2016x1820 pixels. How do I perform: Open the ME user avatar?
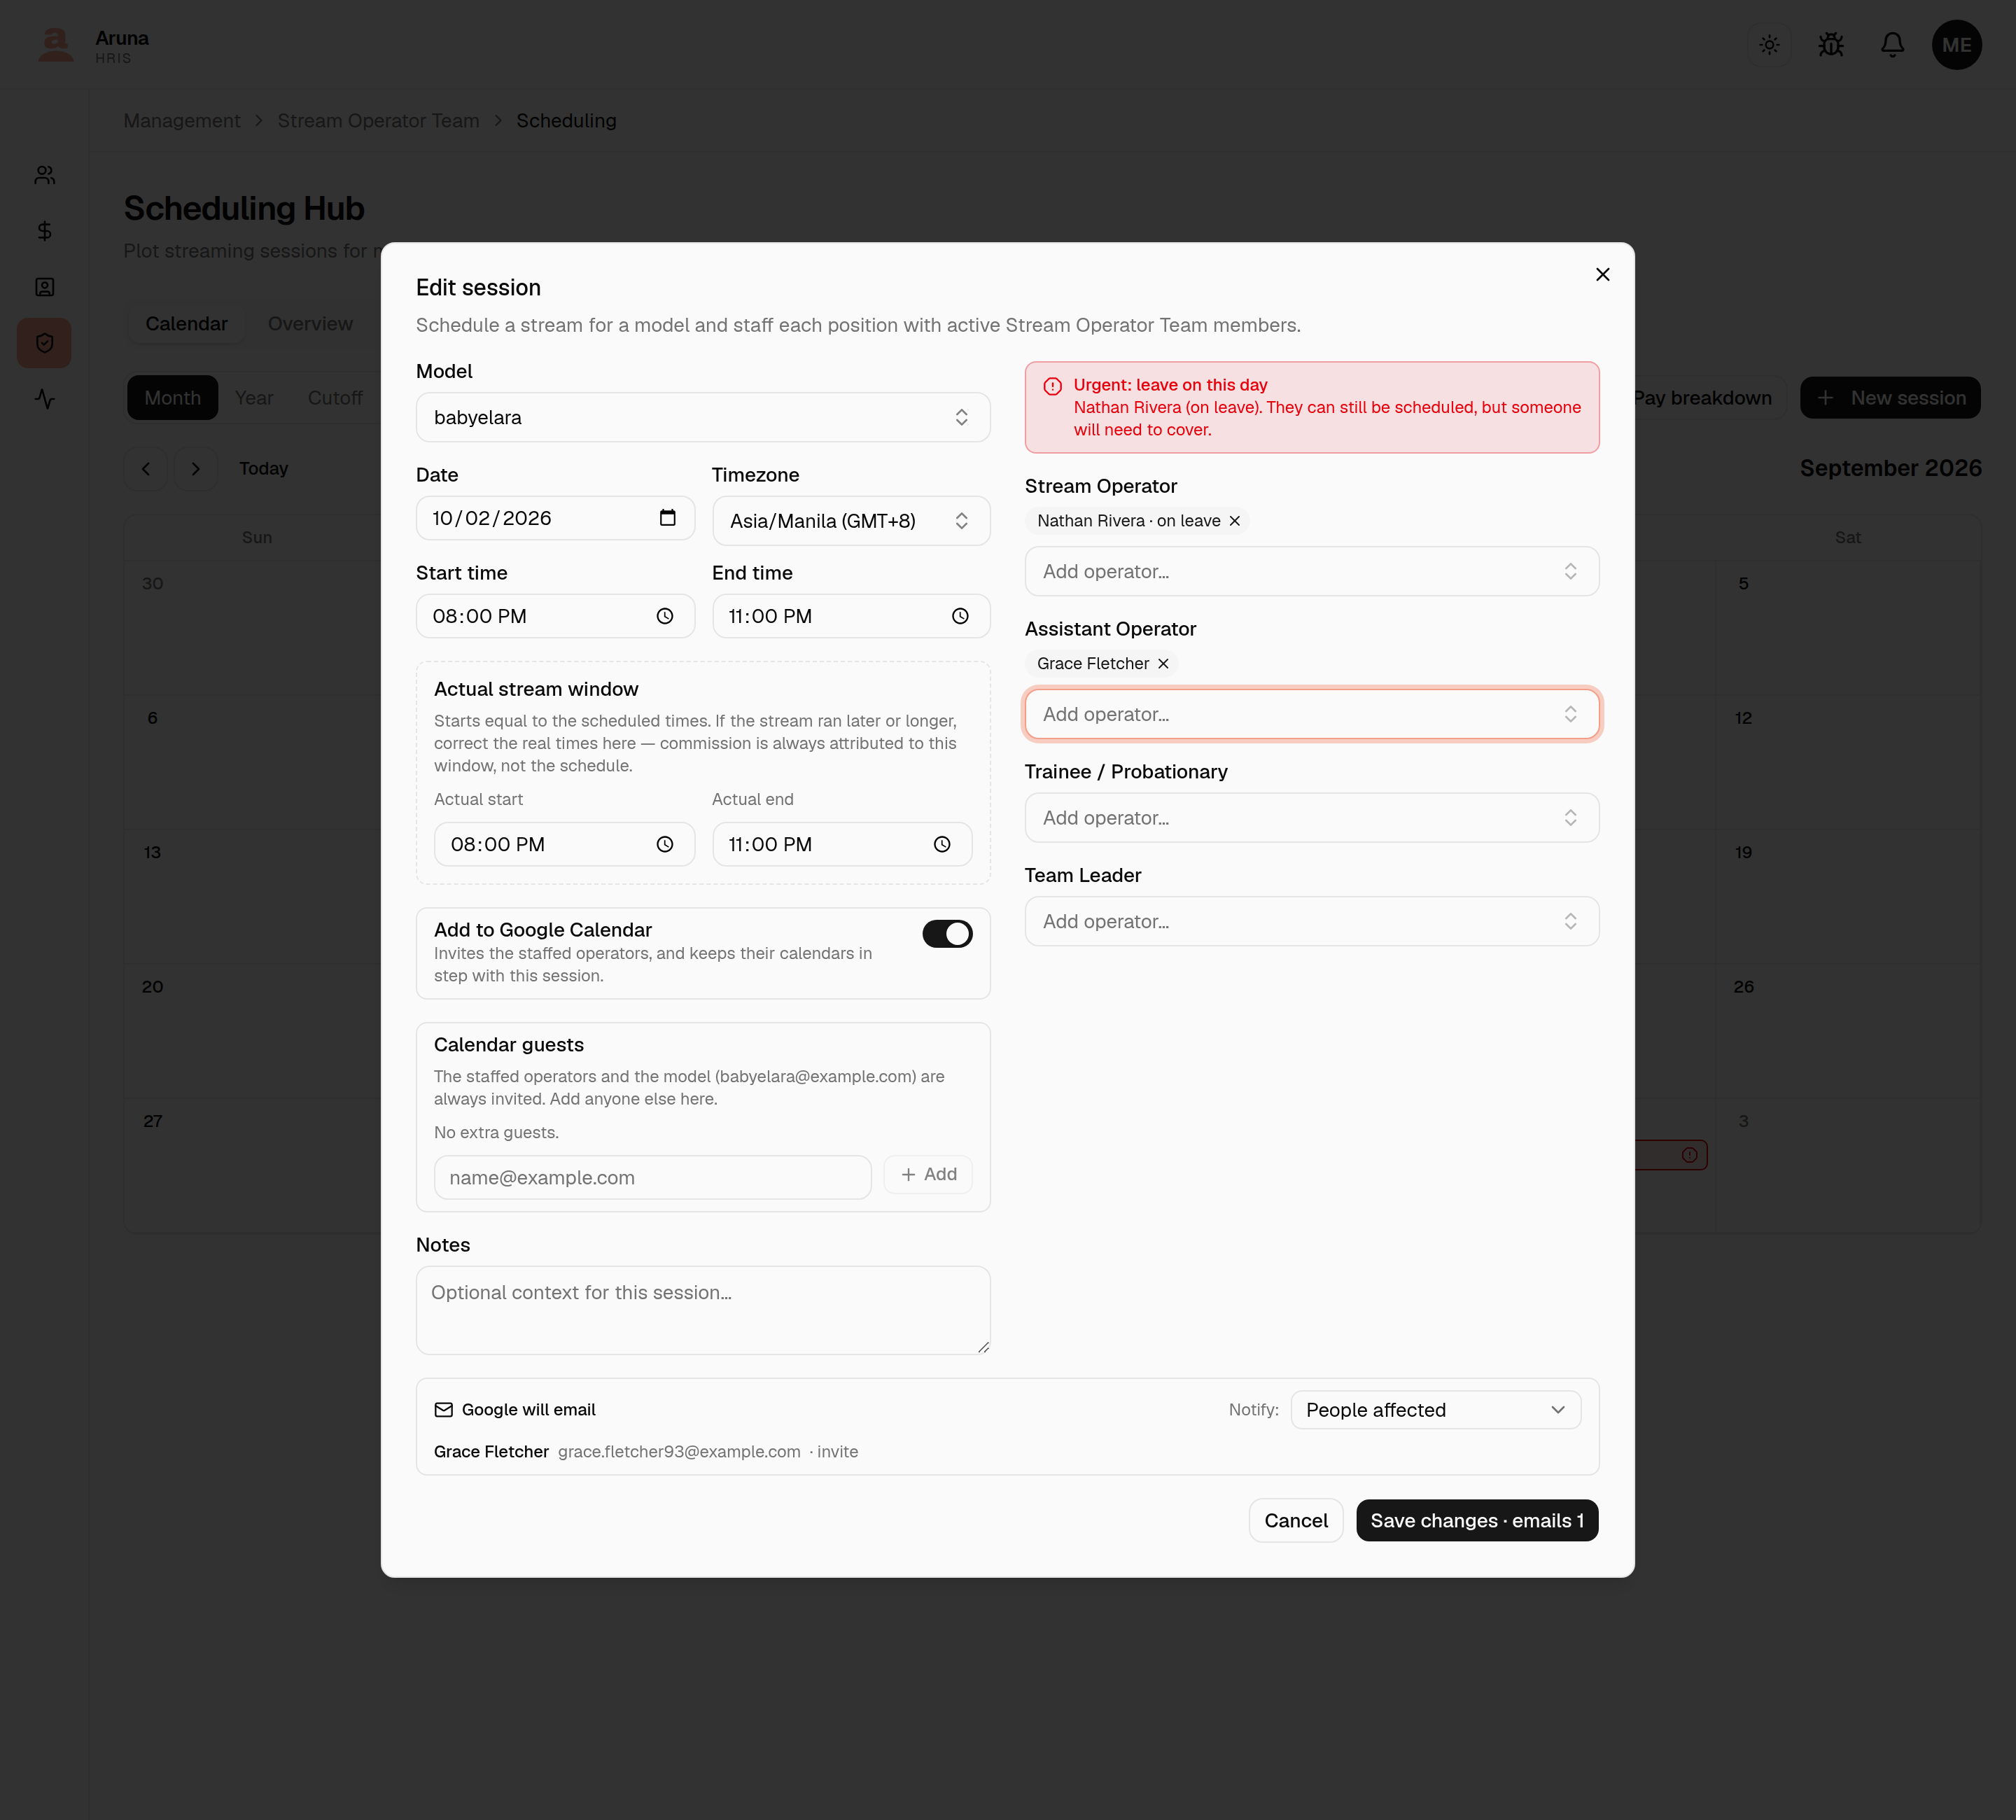coord(1956,45)
